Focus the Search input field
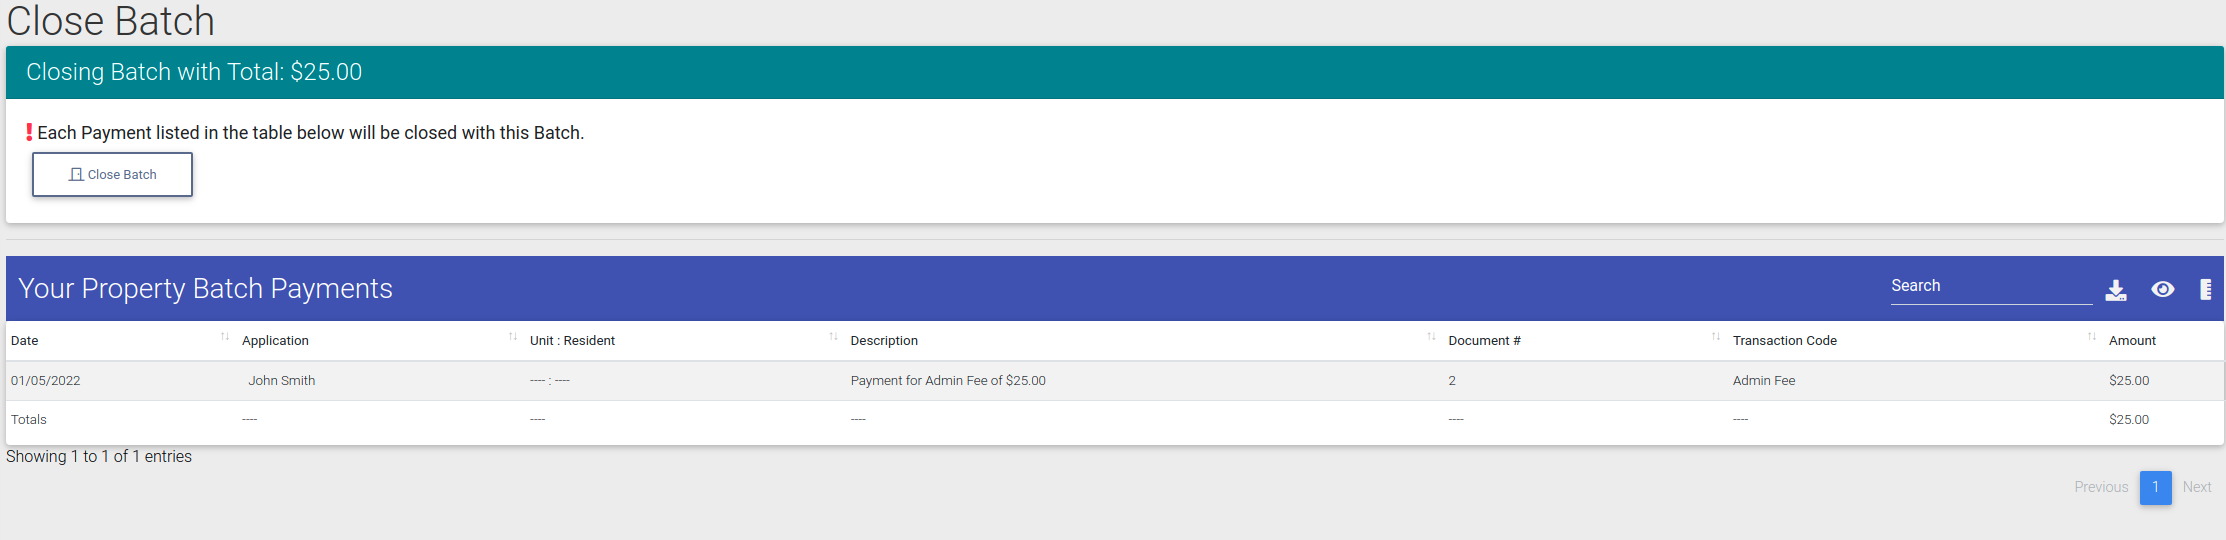2226x540 pixels. (x=1991, y=287)
